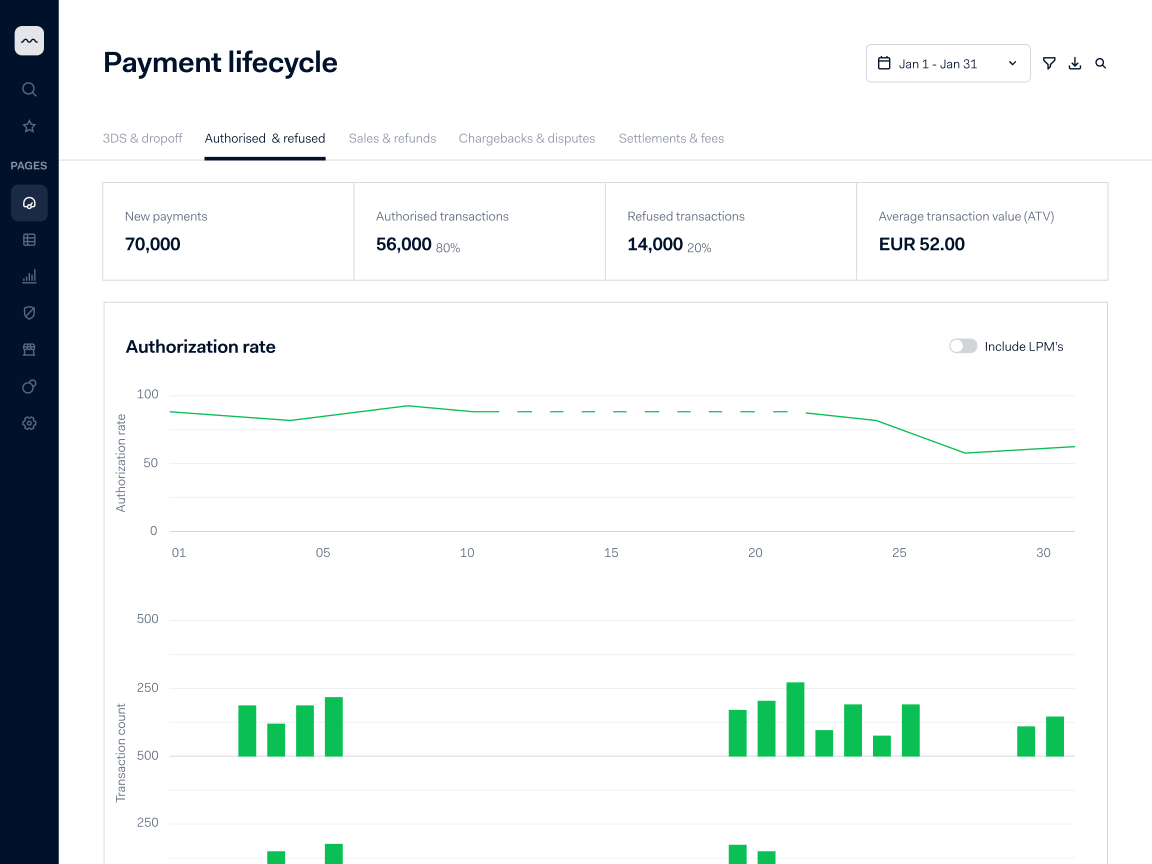
Task: Click the Authorised transactions card
Action: (479, 231)
